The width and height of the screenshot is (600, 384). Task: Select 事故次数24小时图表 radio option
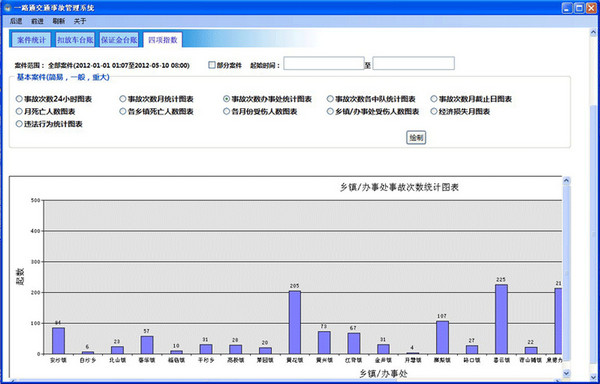click(19, 99)
